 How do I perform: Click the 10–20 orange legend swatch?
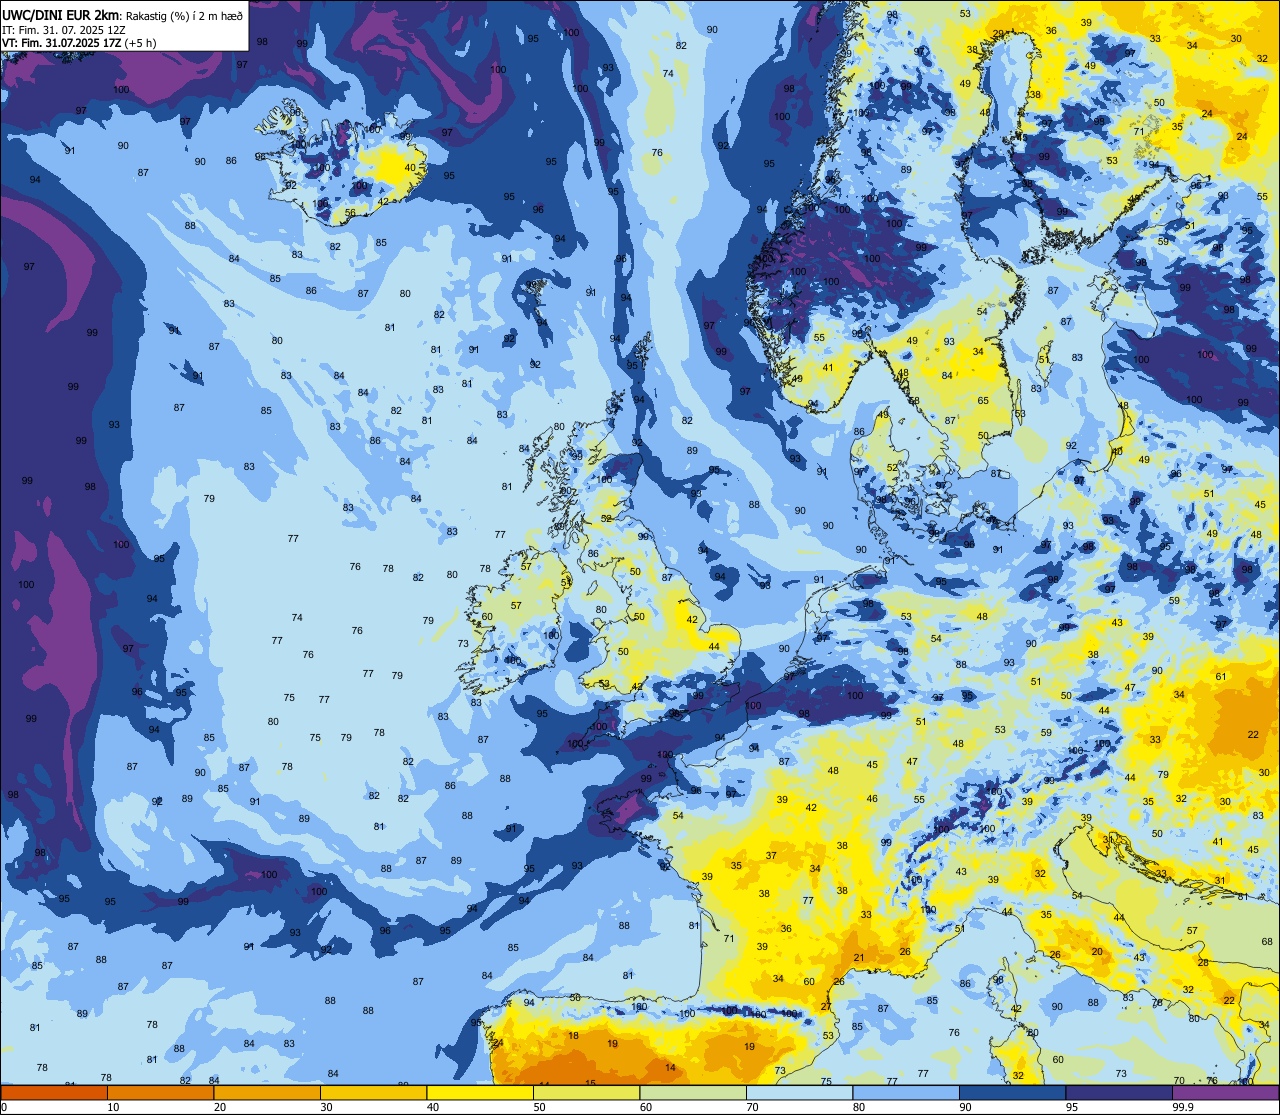[x=160, y=1092]
